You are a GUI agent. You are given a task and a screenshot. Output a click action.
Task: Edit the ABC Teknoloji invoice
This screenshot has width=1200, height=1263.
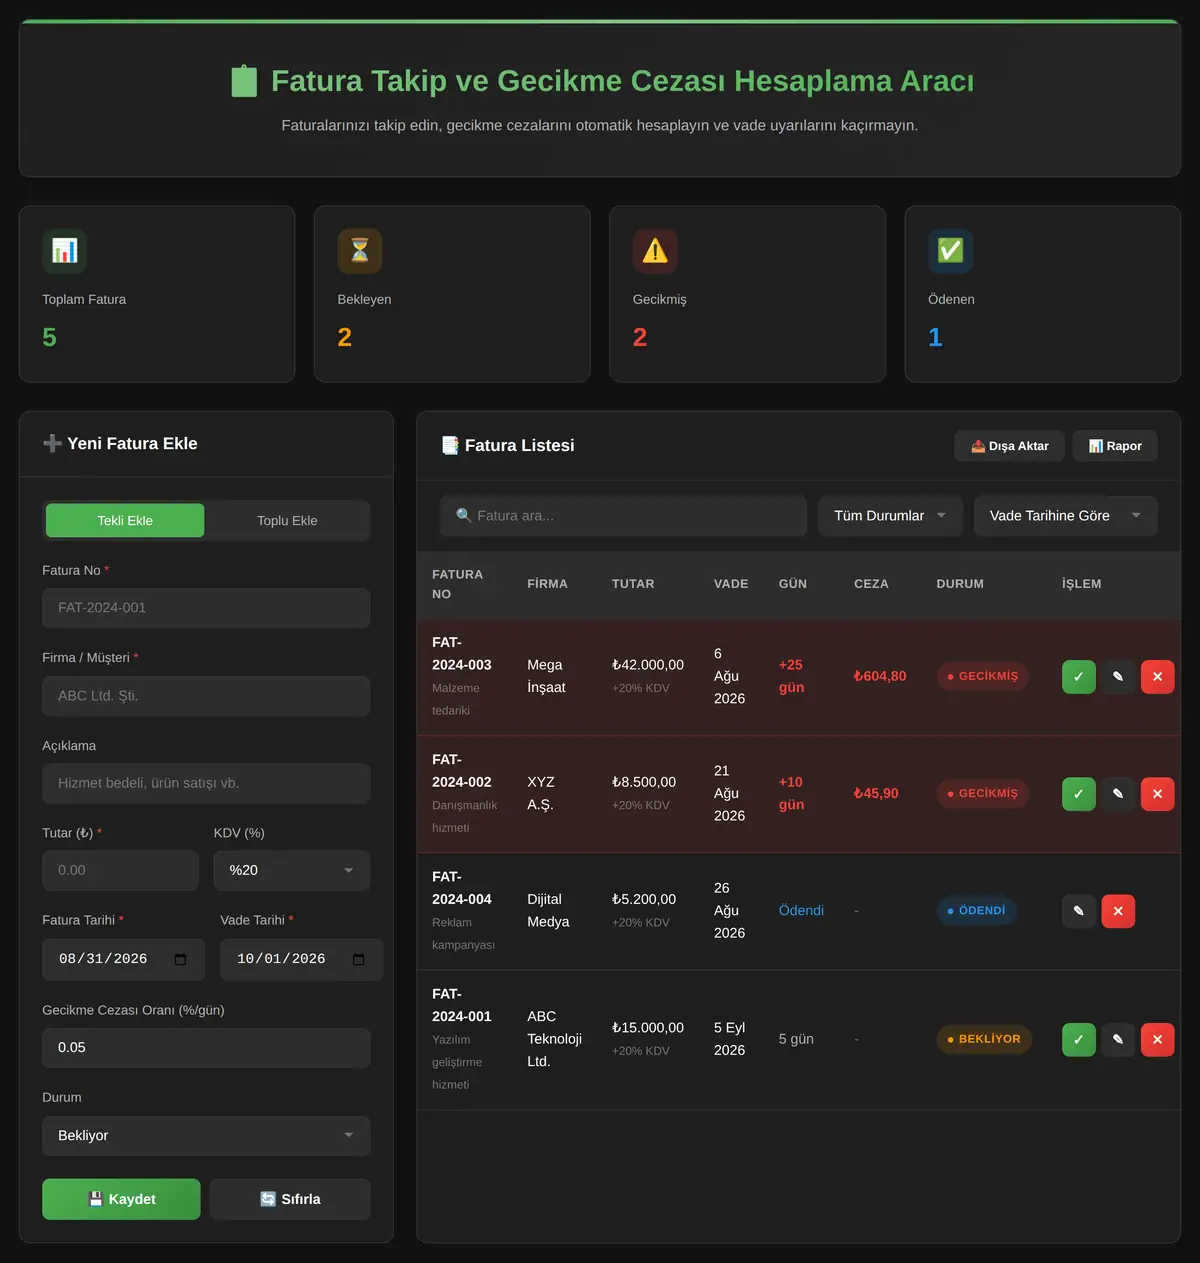pyautogui.click(x=1118, y=1040)
